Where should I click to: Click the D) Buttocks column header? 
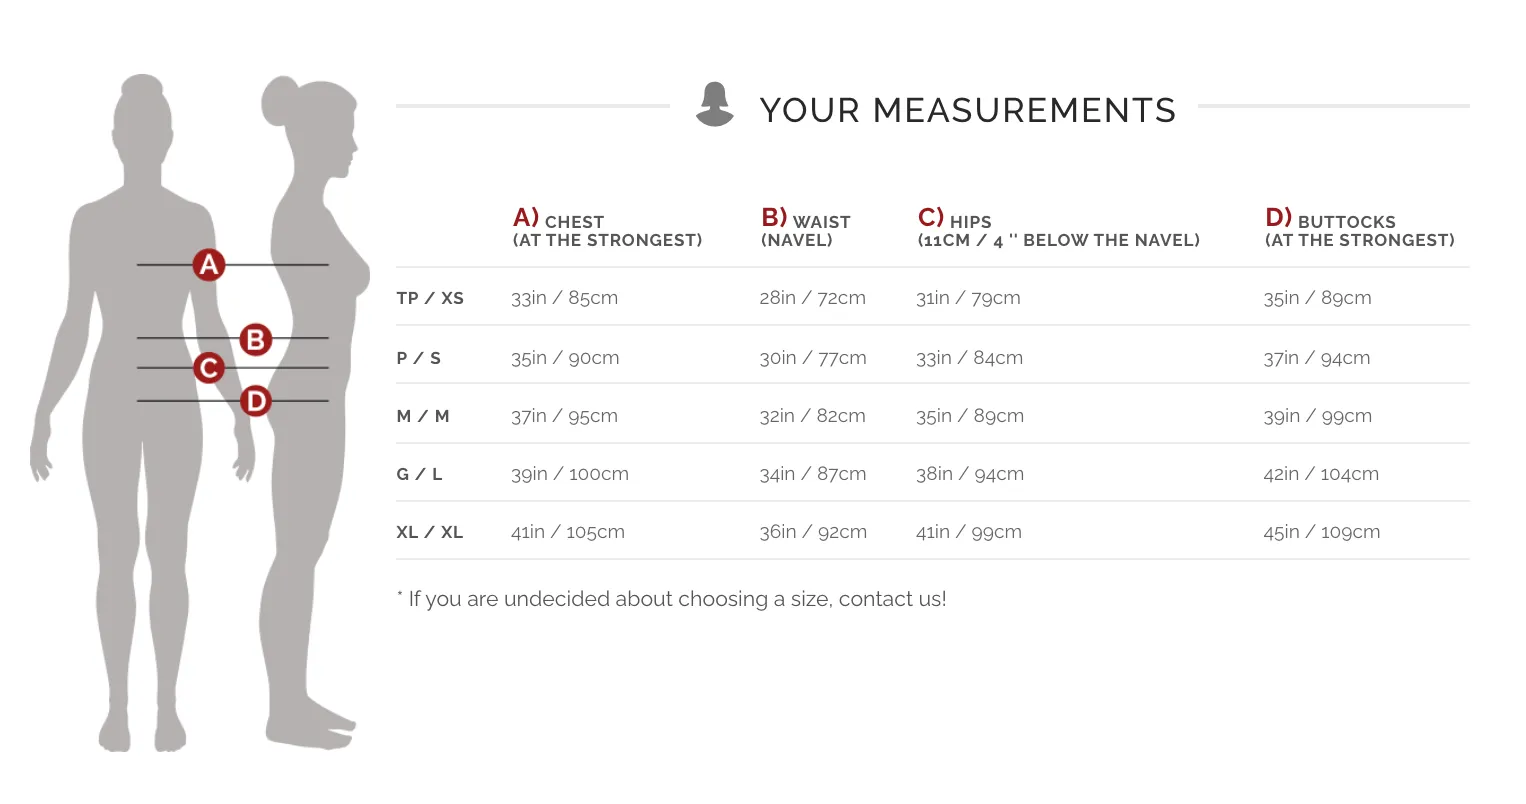1359,229
